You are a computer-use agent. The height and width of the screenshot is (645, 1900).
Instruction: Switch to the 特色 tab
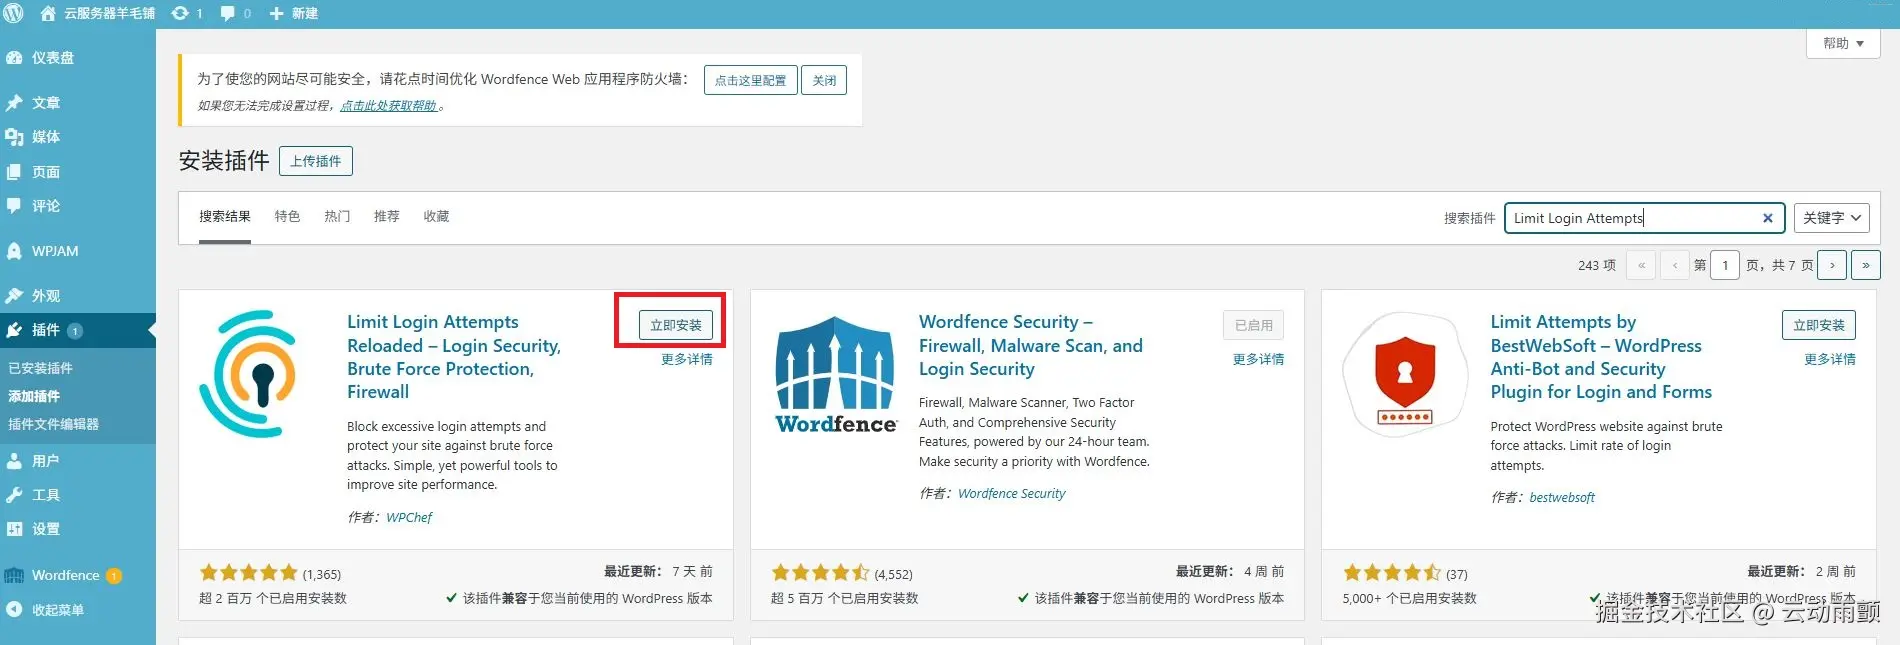287,216
